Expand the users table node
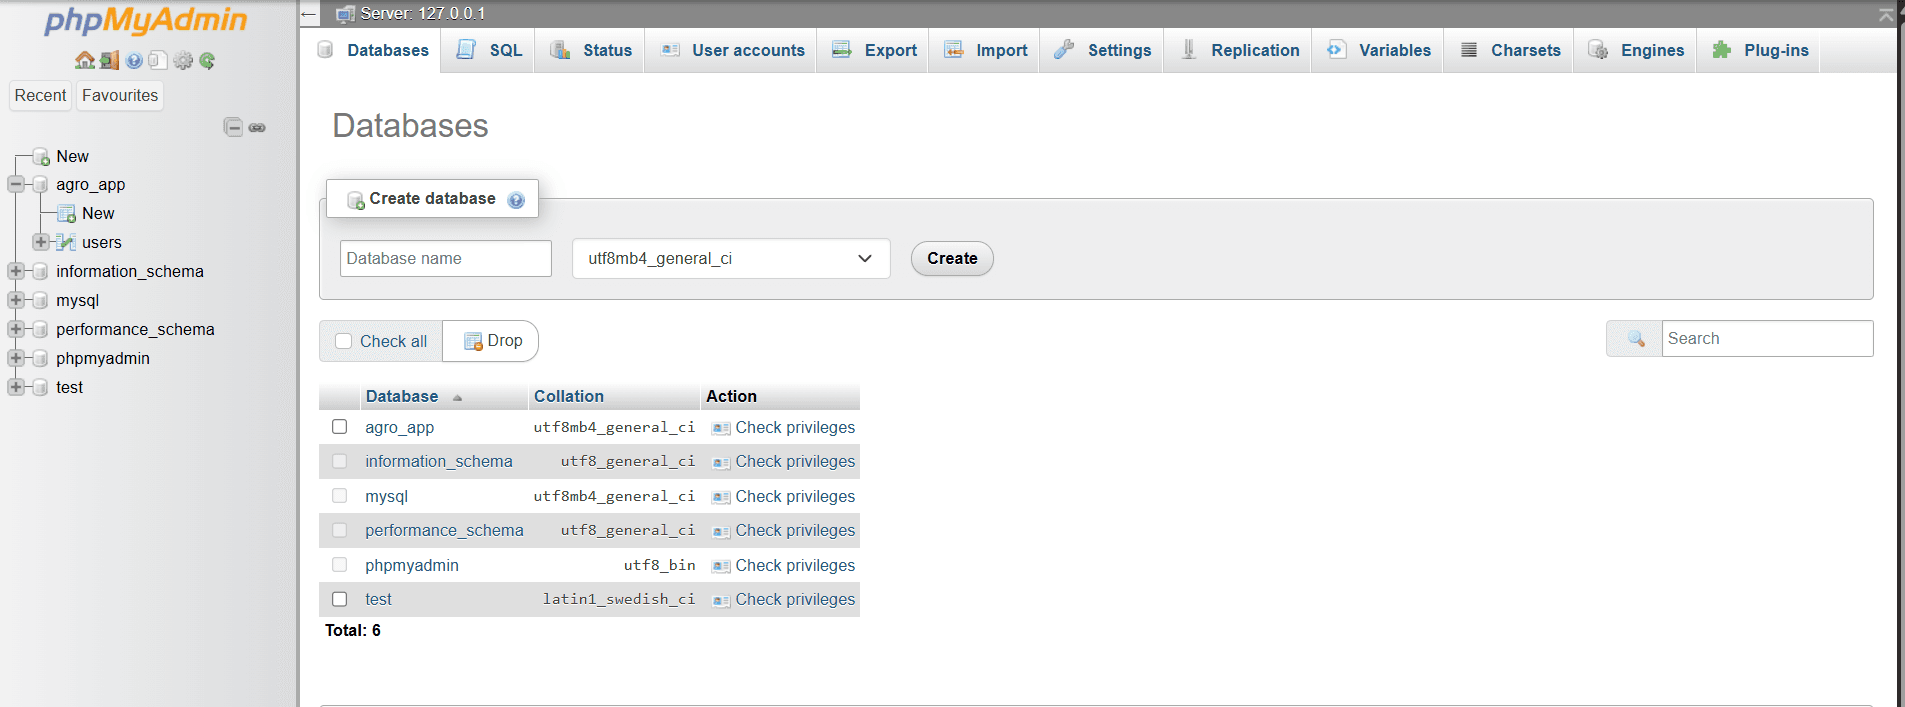This screenshot has width=1905, height=707. pyautogui.click(x=41, y=242)
